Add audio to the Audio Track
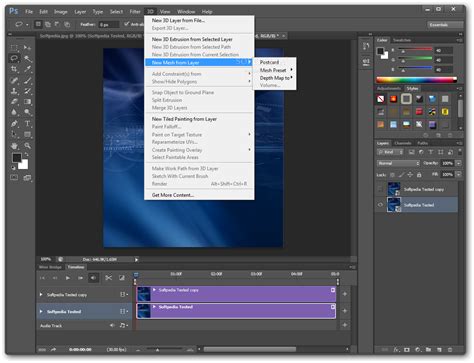 345,325
